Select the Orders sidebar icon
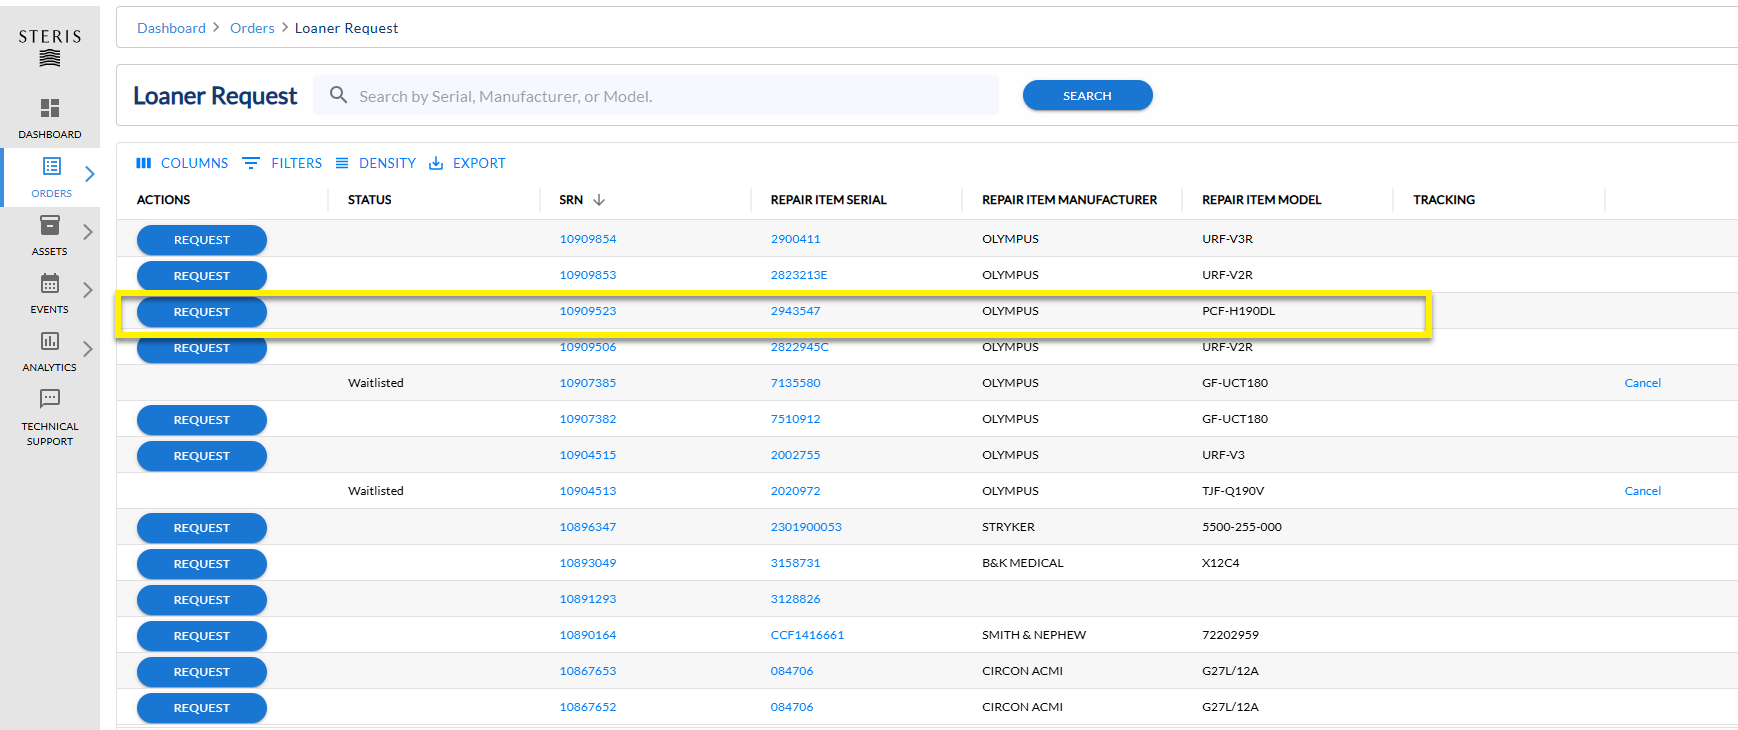The width and height of the screenshot is (1738, 730). (x=51, y=166)
